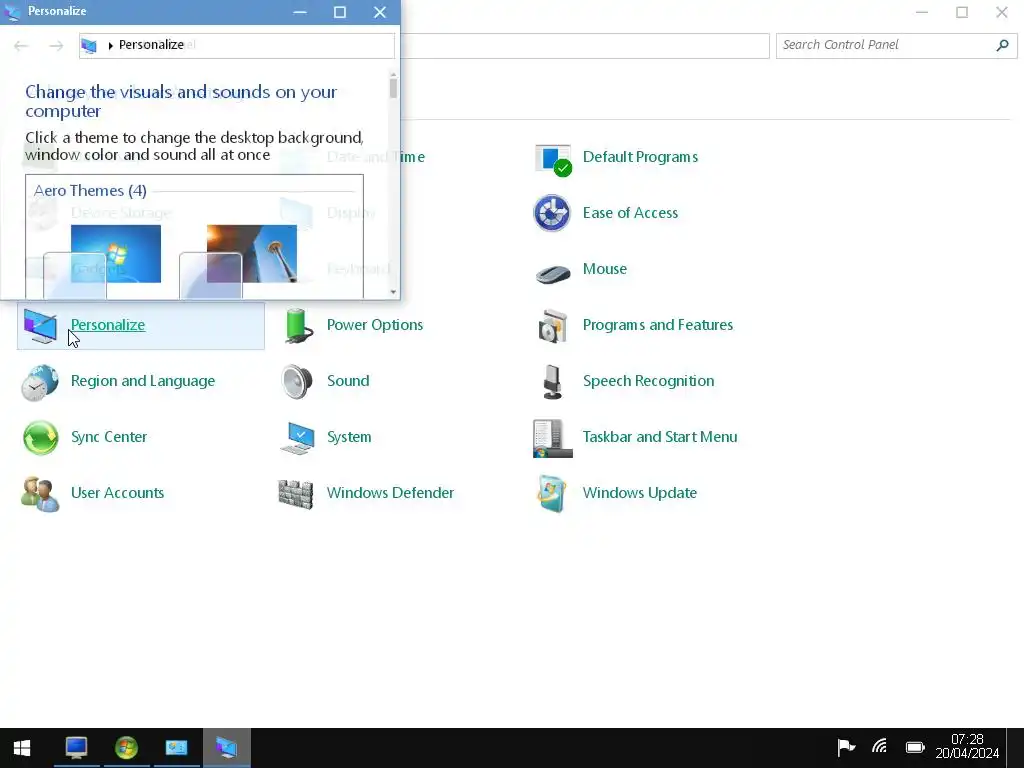Open the third taskbar app icon
This screenshot has width=1024, height=768.
pos(176,748)
